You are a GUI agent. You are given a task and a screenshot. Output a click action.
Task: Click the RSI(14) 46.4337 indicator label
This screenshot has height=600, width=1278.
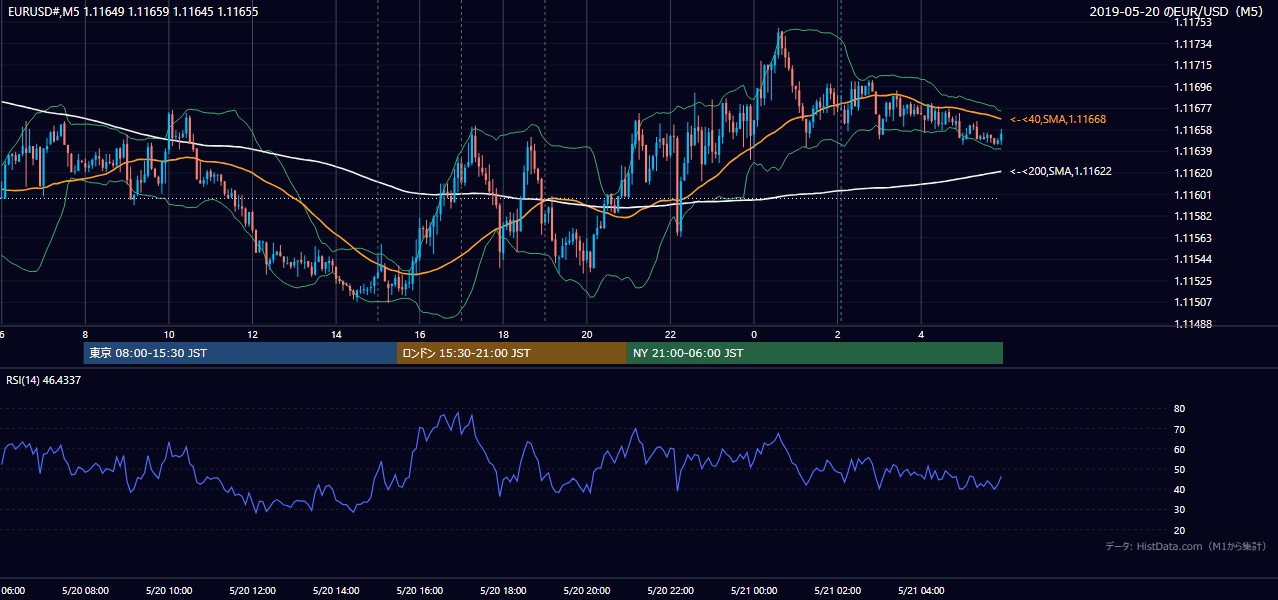43,380
